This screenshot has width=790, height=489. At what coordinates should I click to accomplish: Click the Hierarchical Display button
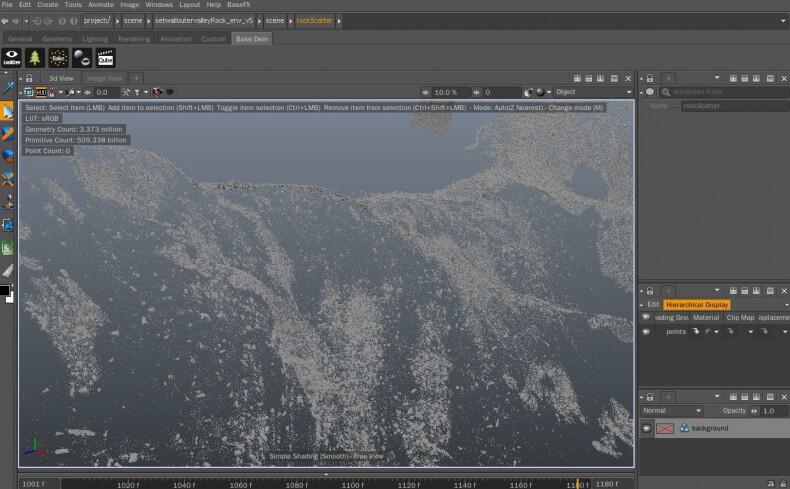697,305
